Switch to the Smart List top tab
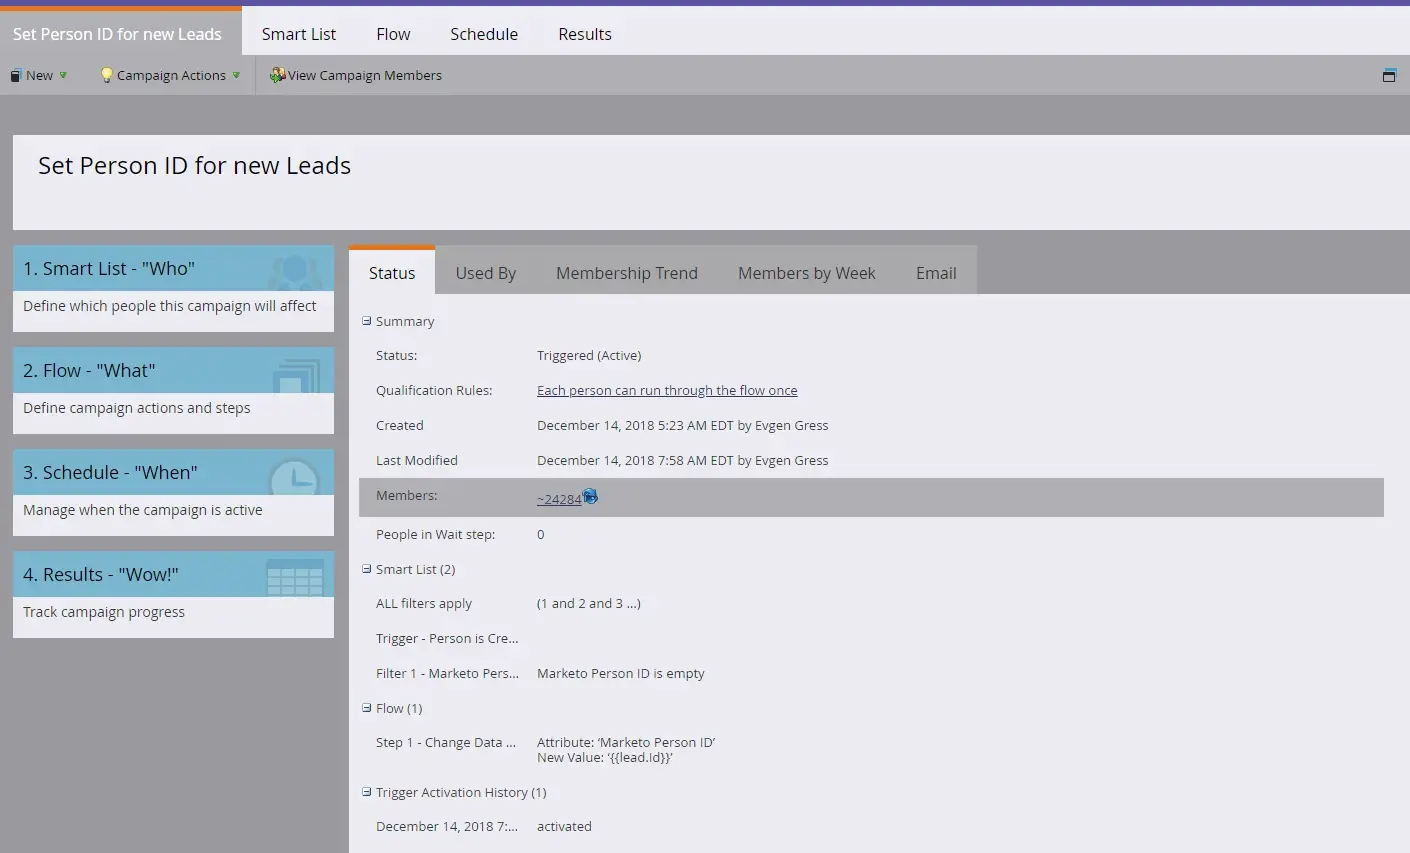This screenshot has height=853, width=1410. [299, 34]
